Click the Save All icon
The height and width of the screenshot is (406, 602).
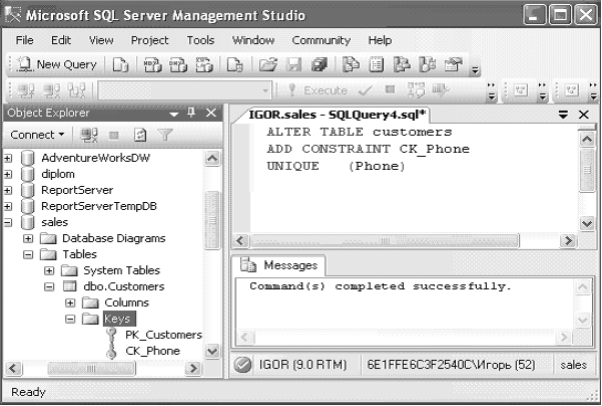319,65
